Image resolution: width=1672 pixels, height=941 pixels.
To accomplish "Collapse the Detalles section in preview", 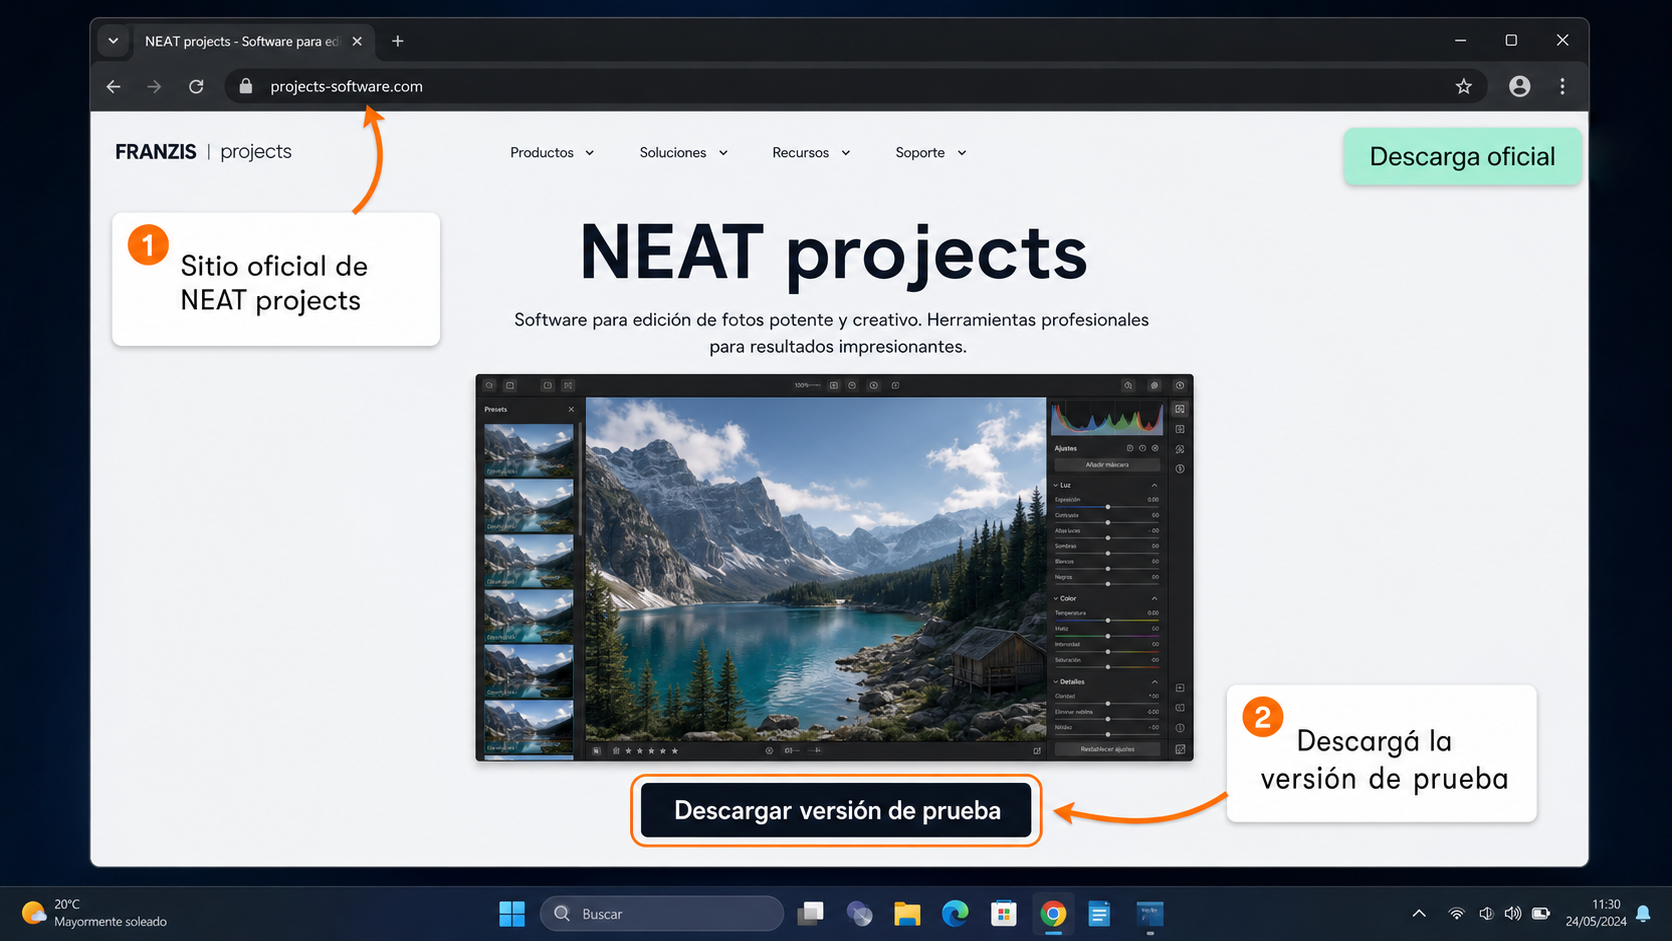I will [1154, 682].
